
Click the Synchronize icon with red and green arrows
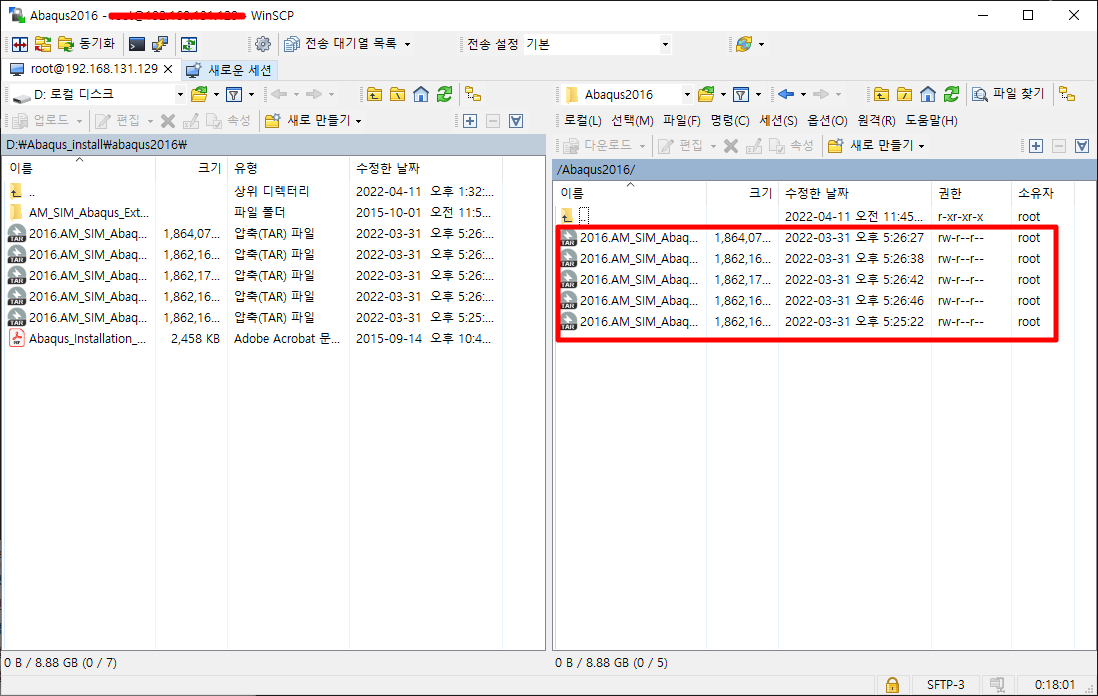(43, 44)
